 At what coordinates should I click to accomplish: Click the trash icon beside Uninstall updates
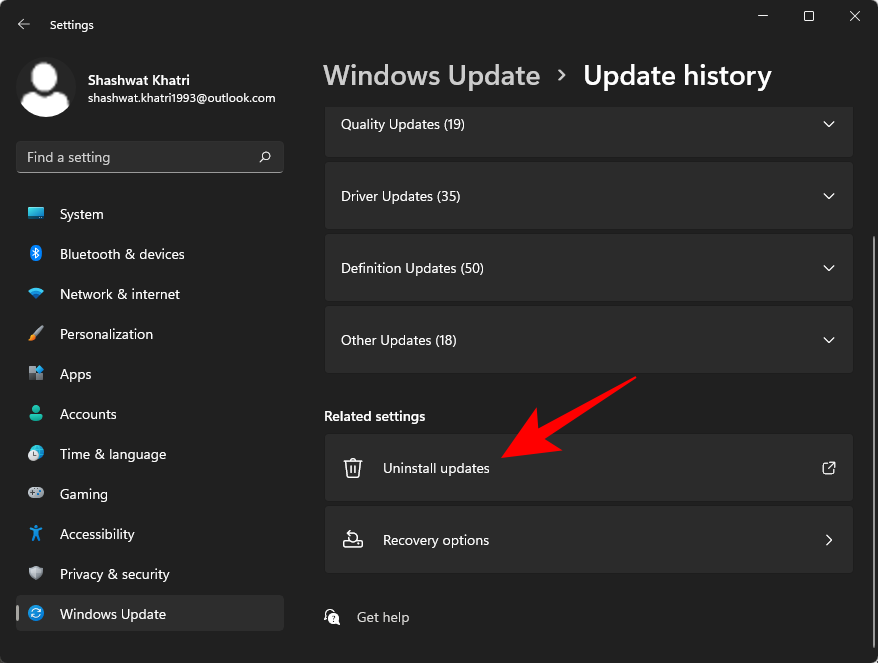point(353,468)
